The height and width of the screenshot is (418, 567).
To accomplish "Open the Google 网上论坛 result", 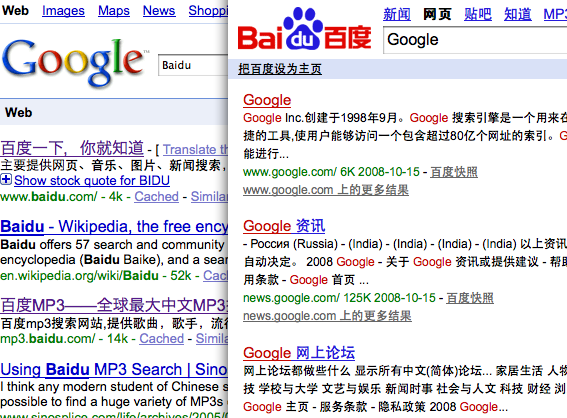I will click(299, 353).
